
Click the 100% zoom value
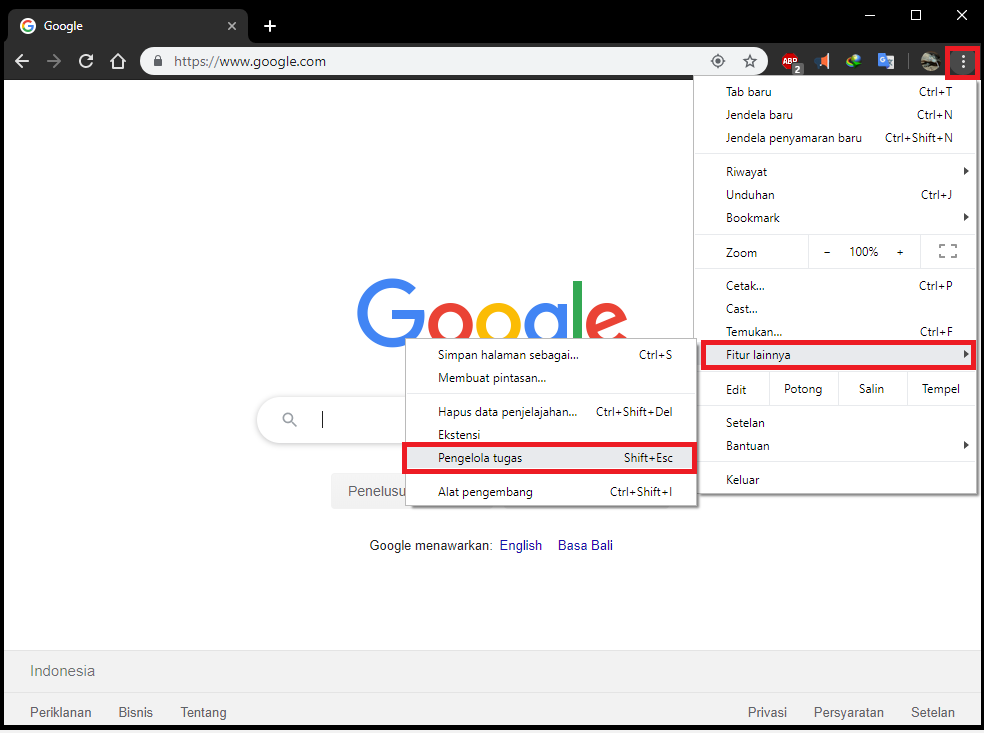pos(864,252)
